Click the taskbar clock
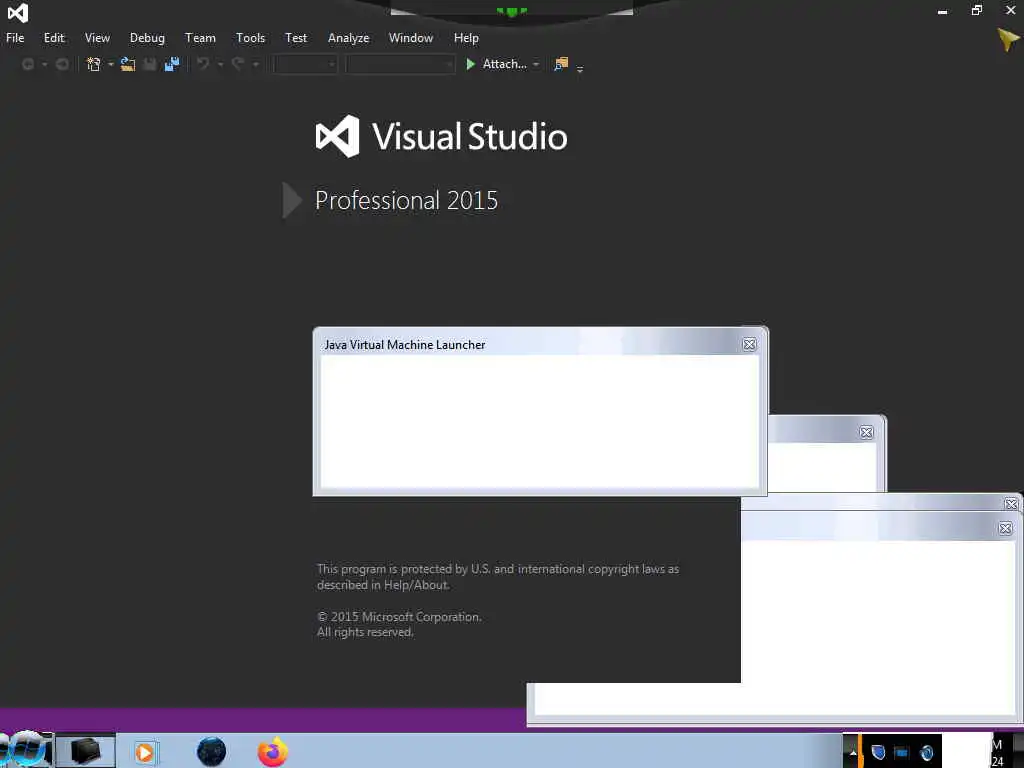The image size is (1024, 768). 999,753
